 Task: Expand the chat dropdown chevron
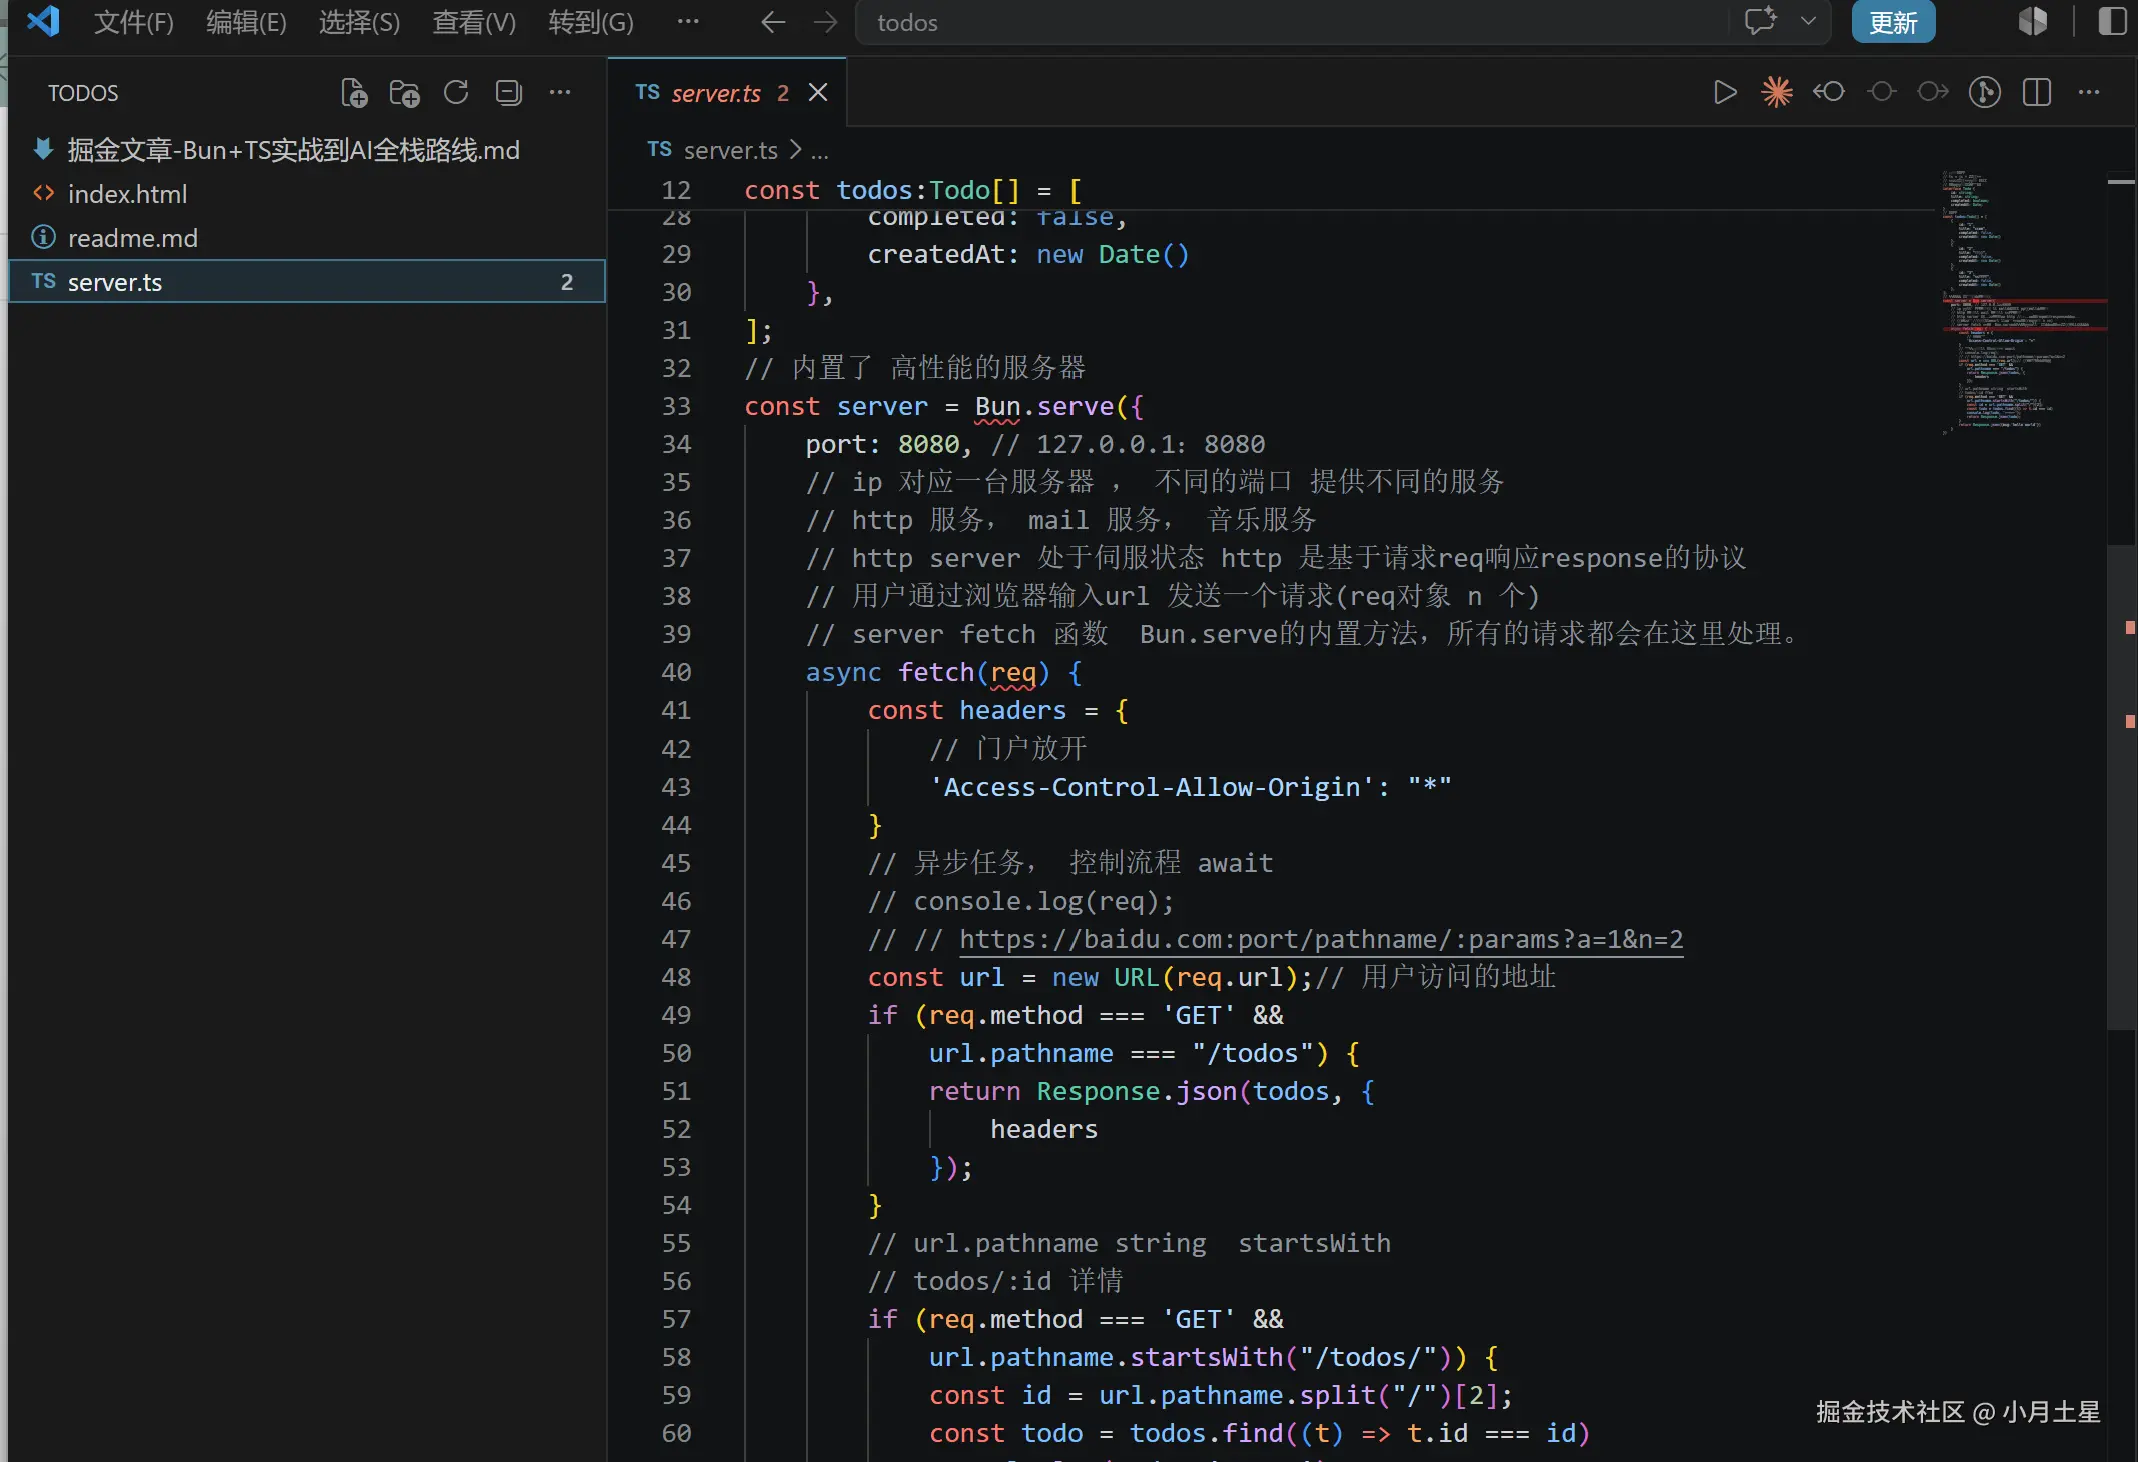1808,21
